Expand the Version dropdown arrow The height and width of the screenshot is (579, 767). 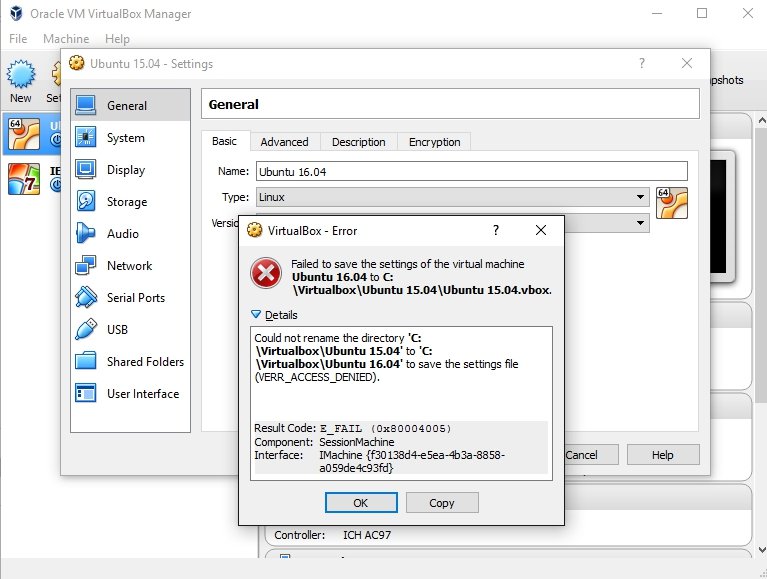[641, 224]
